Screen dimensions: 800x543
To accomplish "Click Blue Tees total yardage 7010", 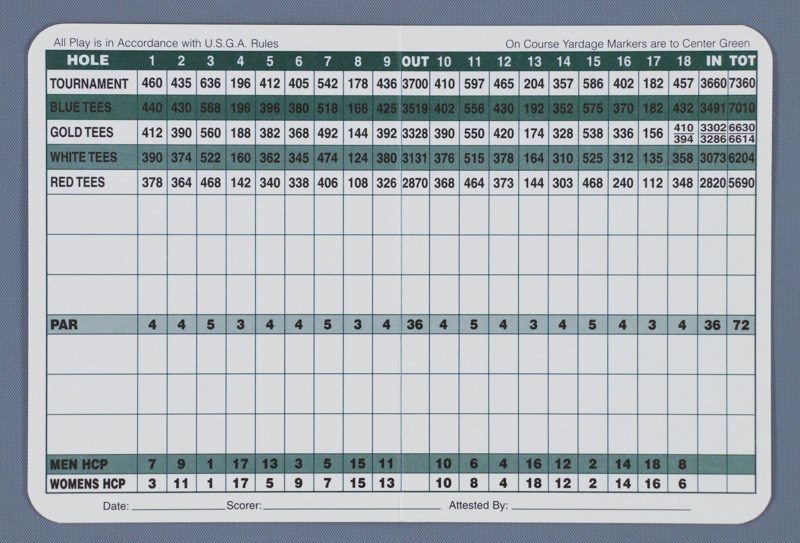I will (x=742, y=109).
